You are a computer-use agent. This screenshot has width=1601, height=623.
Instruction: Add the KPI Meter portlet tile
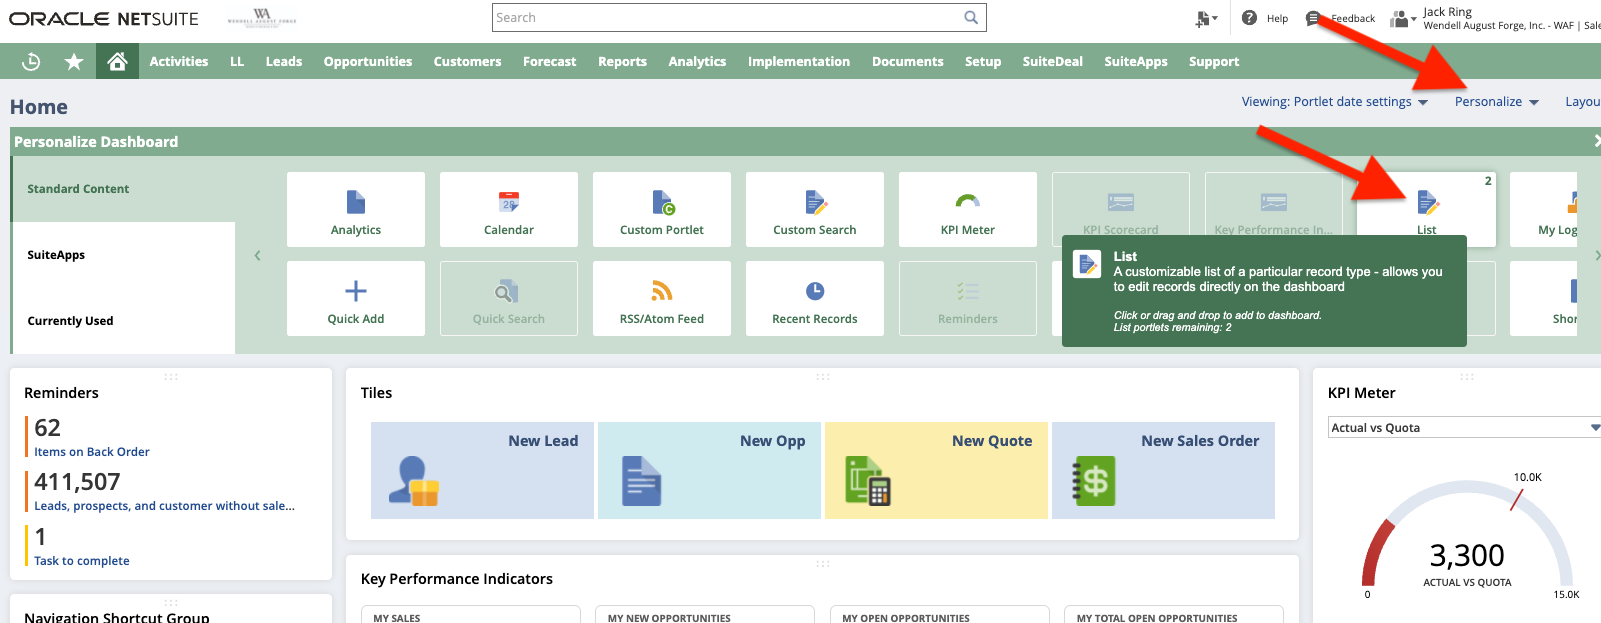[968, 209]
